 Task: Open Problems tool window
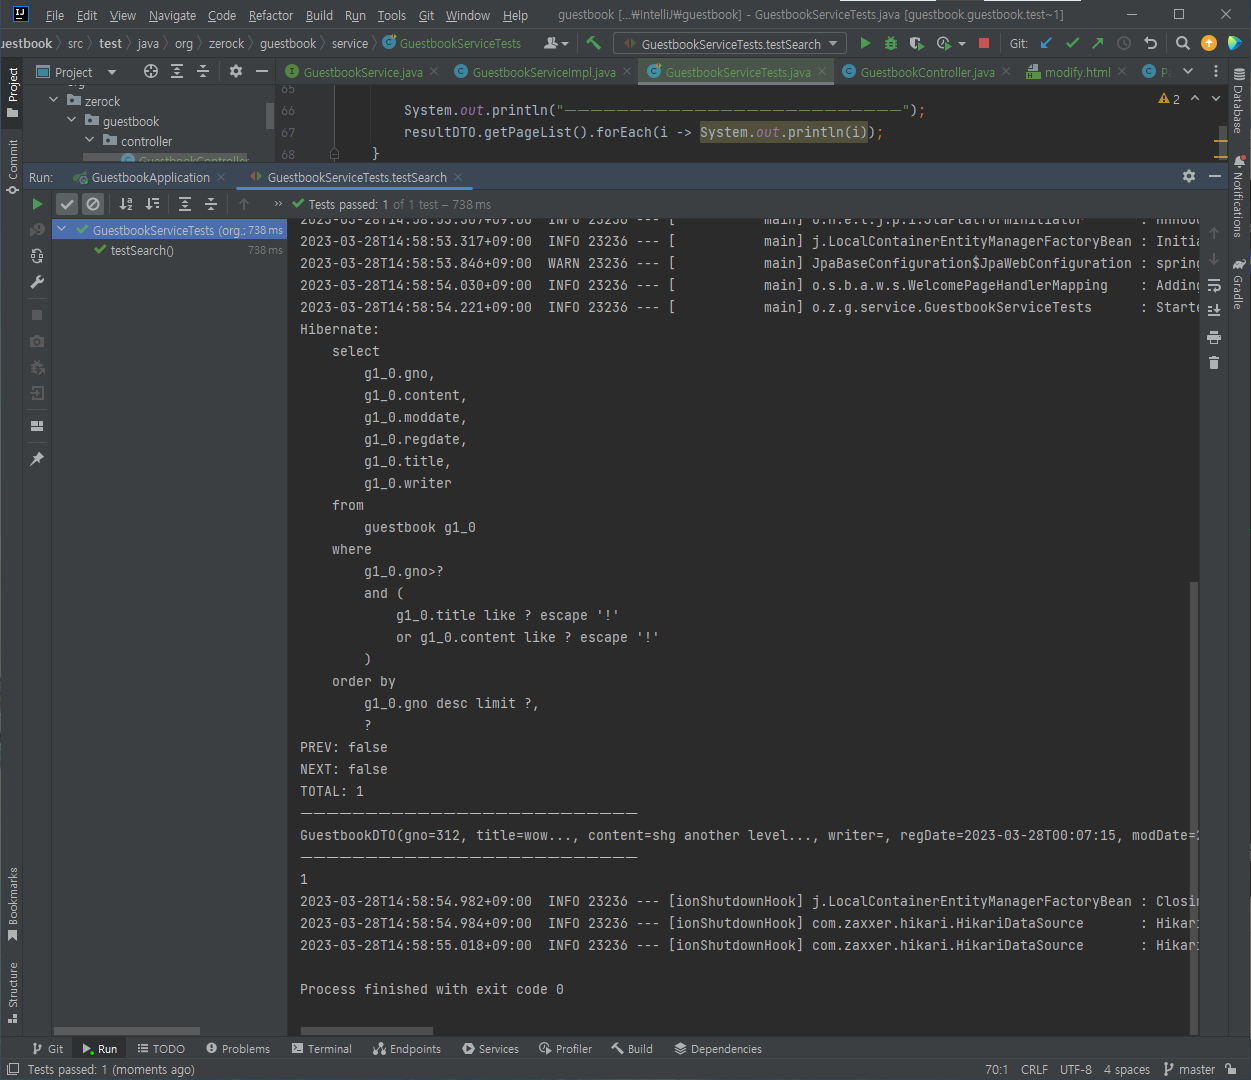click(238, 1049)
